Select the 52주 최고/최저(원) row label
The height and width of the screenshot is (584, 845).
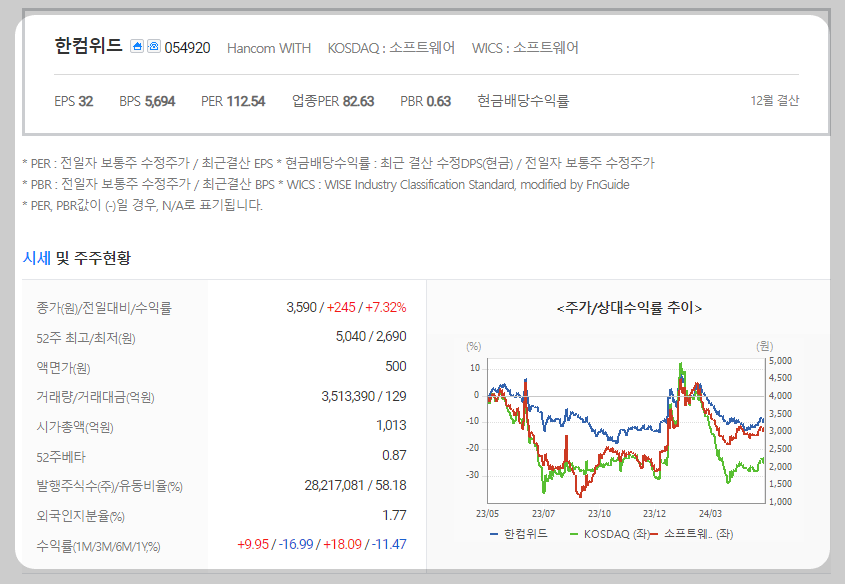(x=86, y=338)
